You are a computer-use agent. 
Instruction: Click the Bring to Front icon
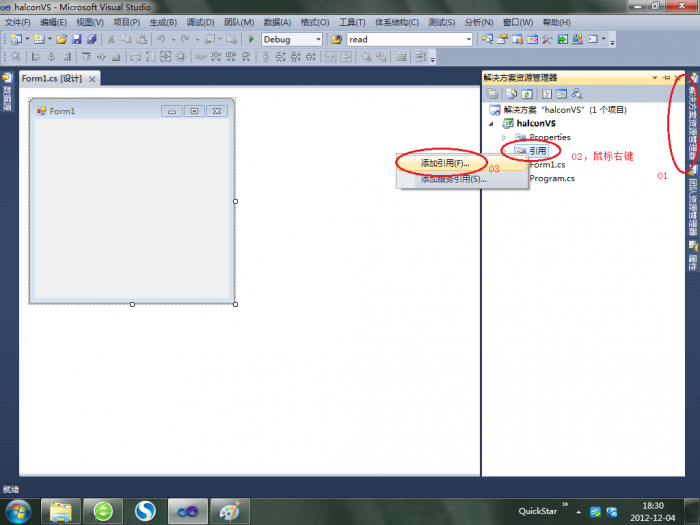pyautogui.click(x=366, y=57)
